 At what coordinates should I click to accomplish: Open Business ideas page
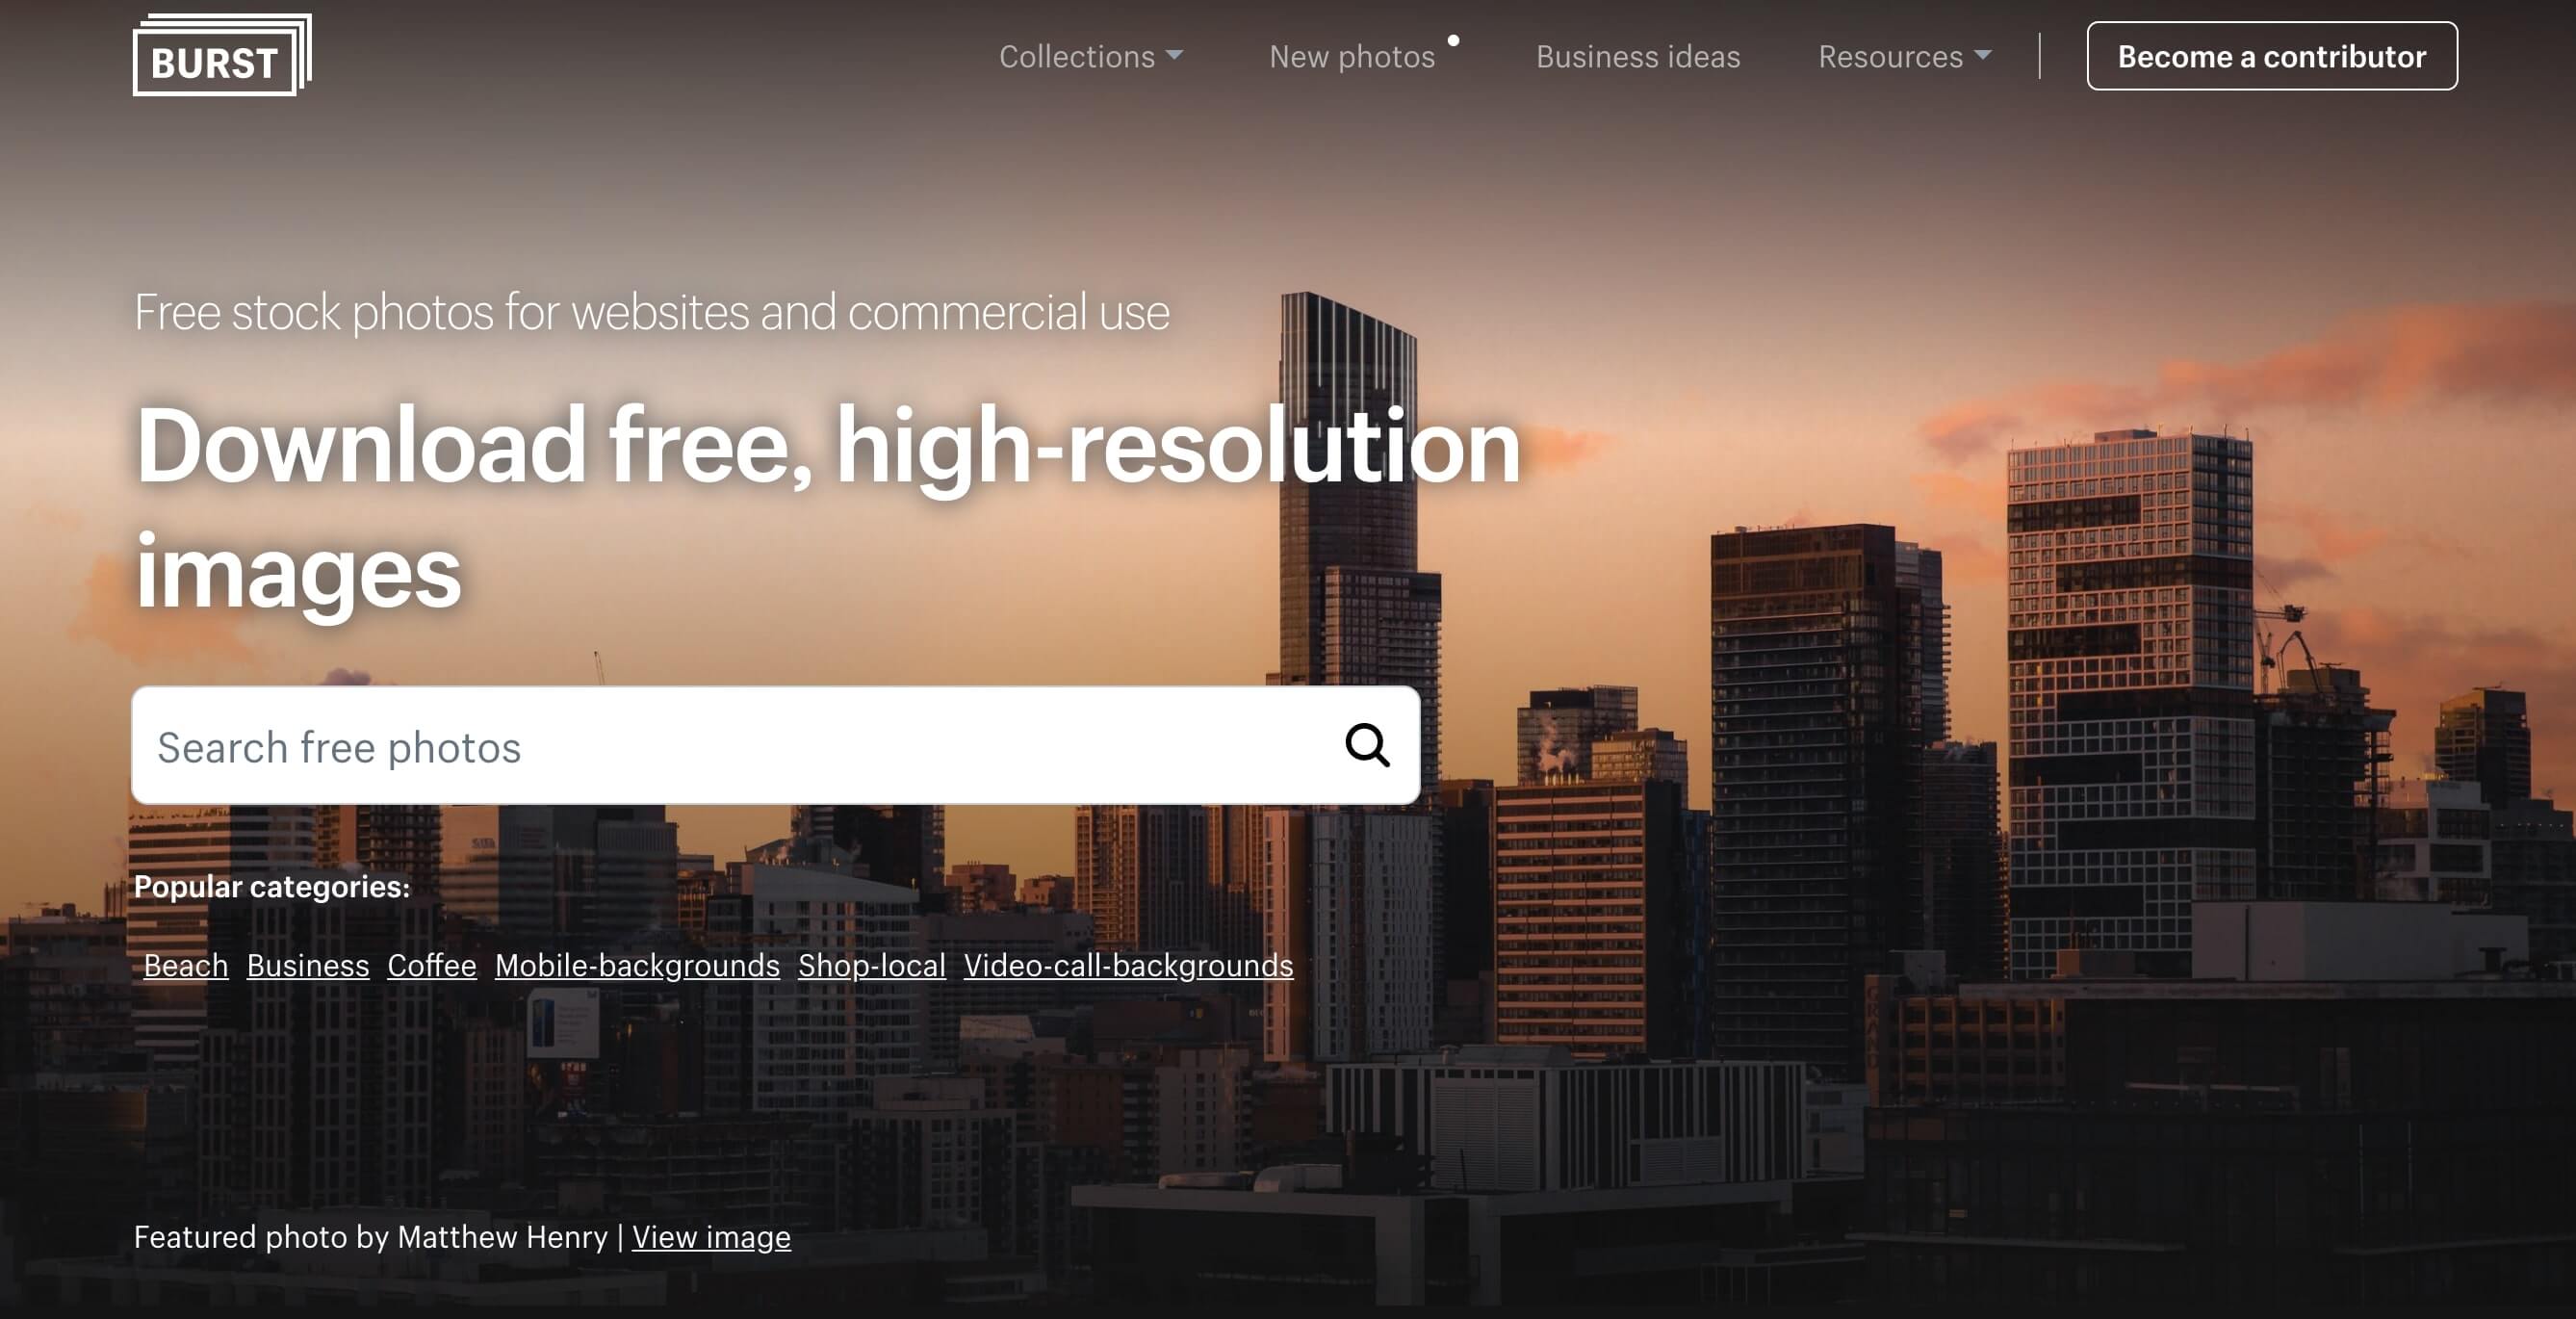tap(1637, 56)
